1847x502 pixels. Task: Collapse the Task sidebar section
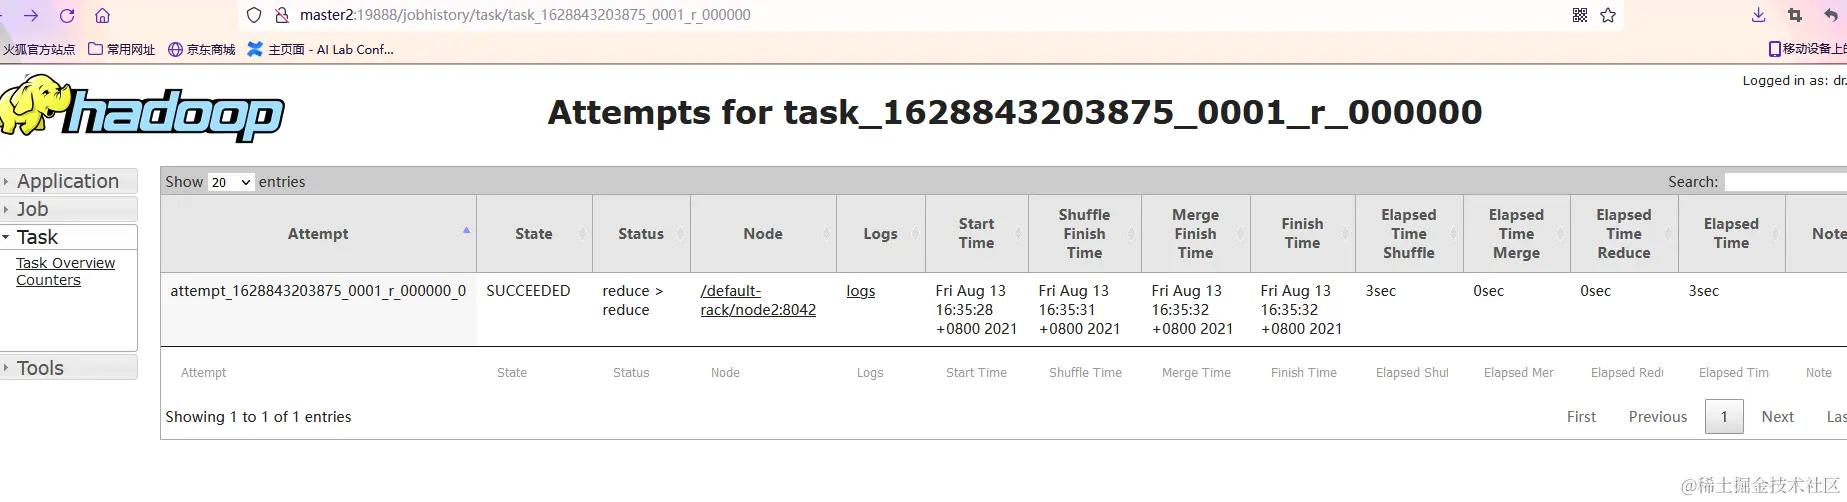coord(68,237)
